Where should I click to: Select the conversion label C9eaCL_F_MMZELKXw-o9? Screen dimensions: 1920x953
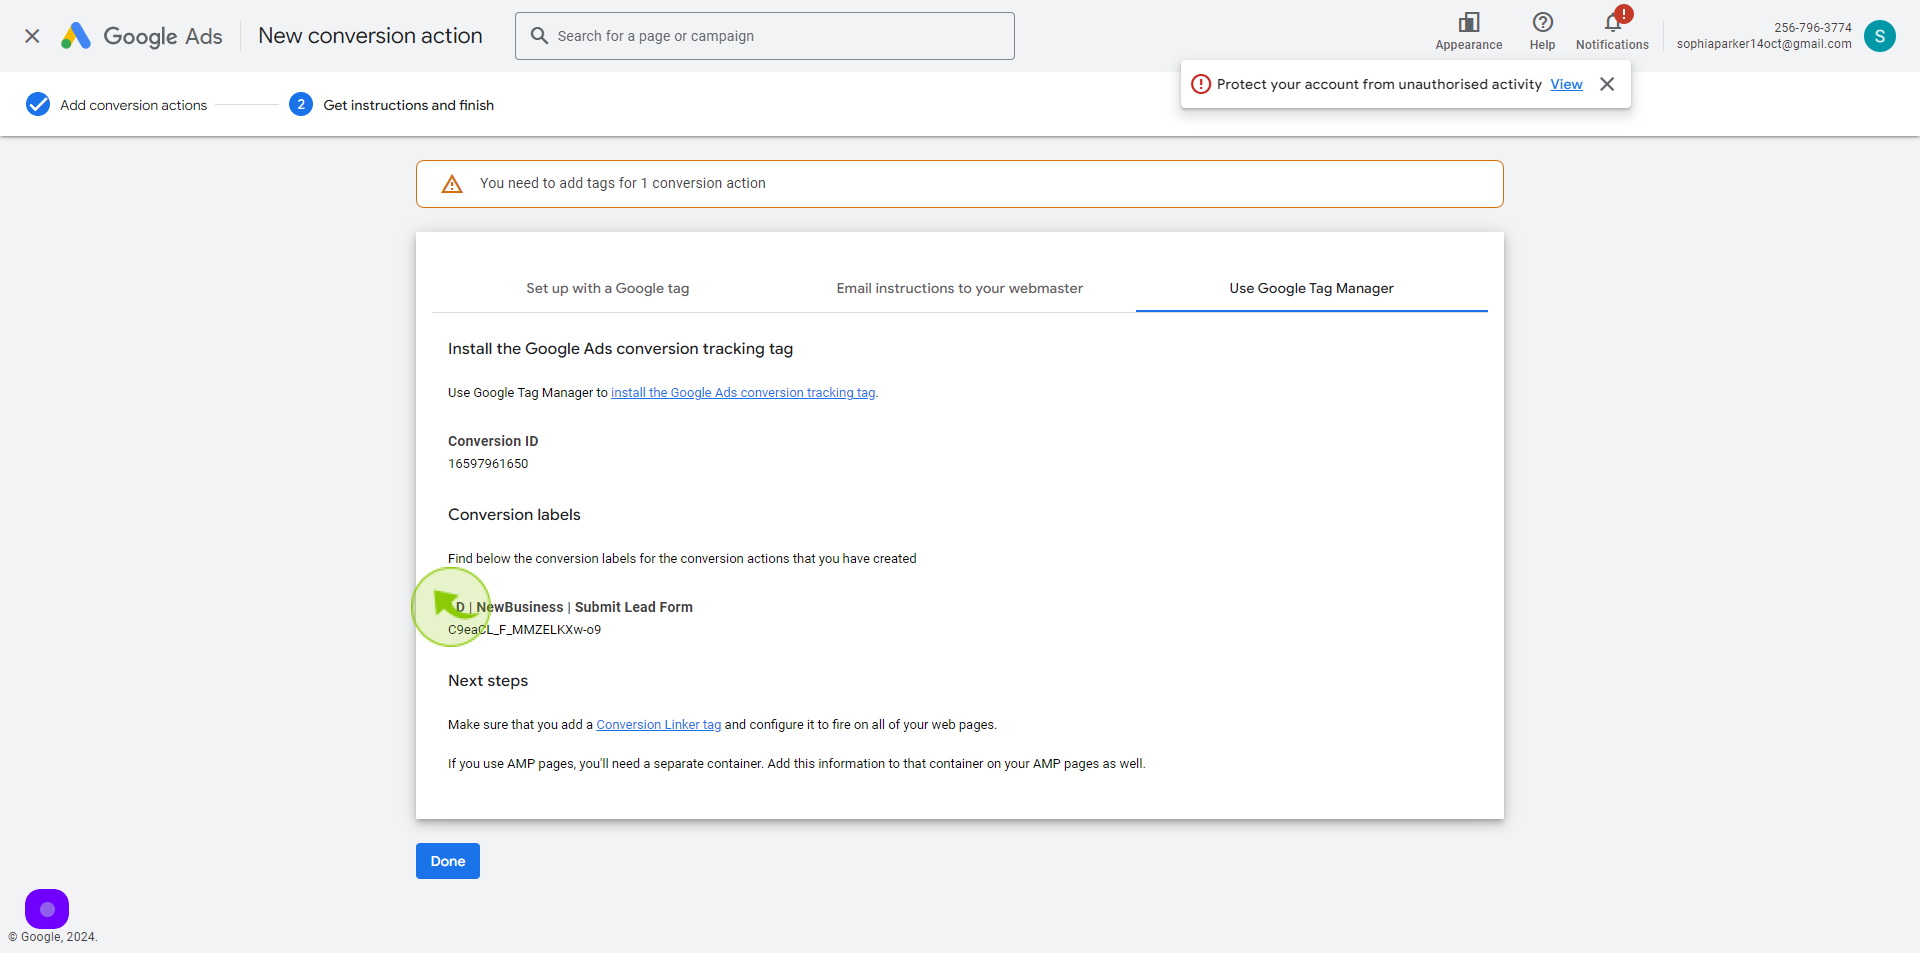524,630
